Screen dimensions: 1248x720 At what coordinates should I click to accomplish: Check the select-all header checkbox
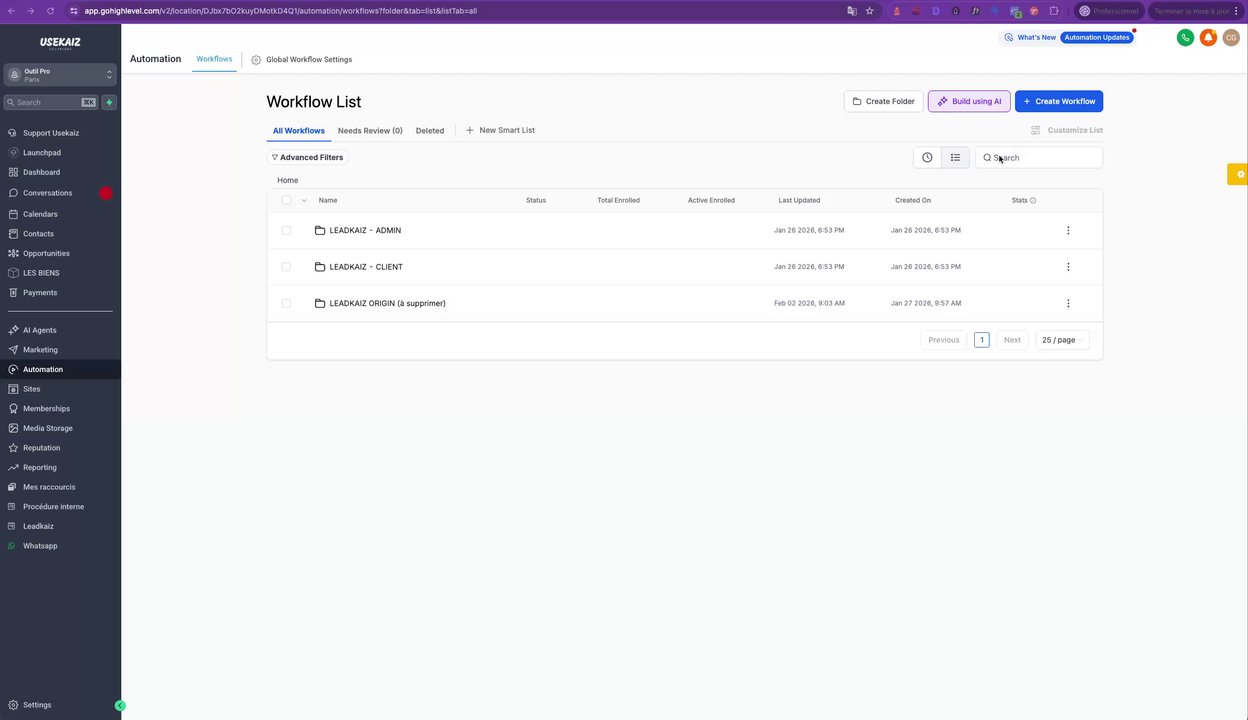tap(286, 200)
